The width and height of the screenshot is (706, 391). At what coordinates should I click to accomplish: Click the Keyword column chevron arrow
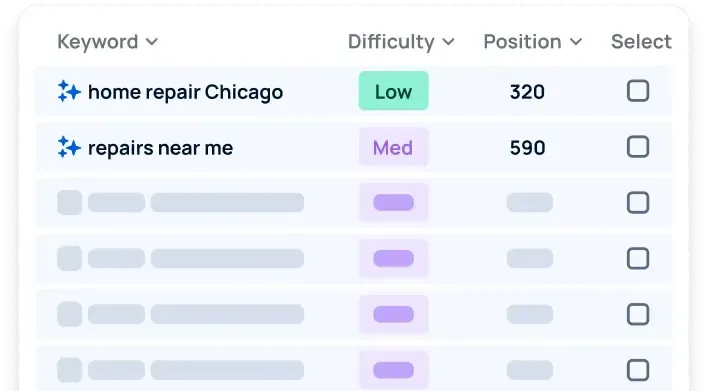point(152,42)
